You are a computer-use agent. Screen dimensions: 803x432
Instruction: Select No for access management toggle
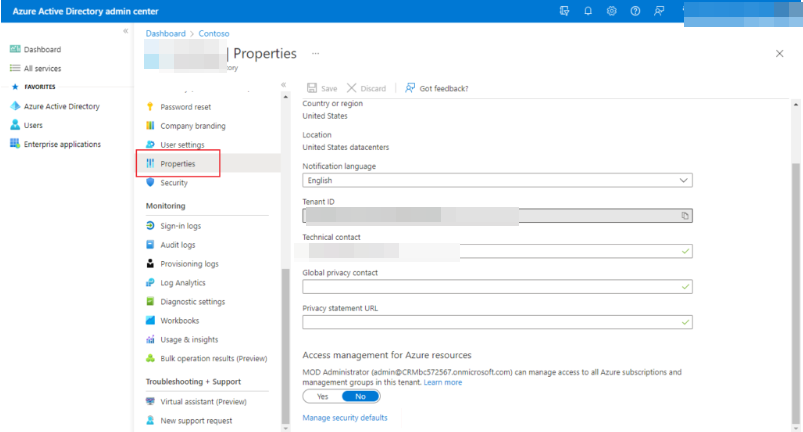click(x=361, y=397)
